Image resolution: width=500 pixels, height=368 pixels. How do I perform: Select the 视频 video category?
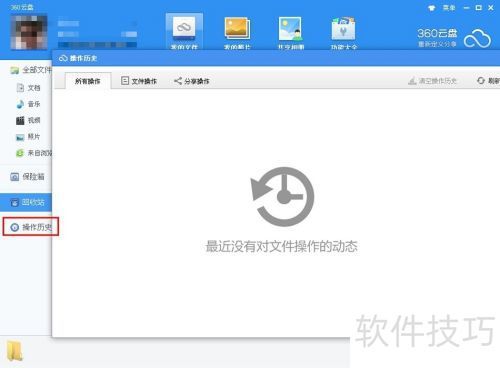click(x=28, y=120)
